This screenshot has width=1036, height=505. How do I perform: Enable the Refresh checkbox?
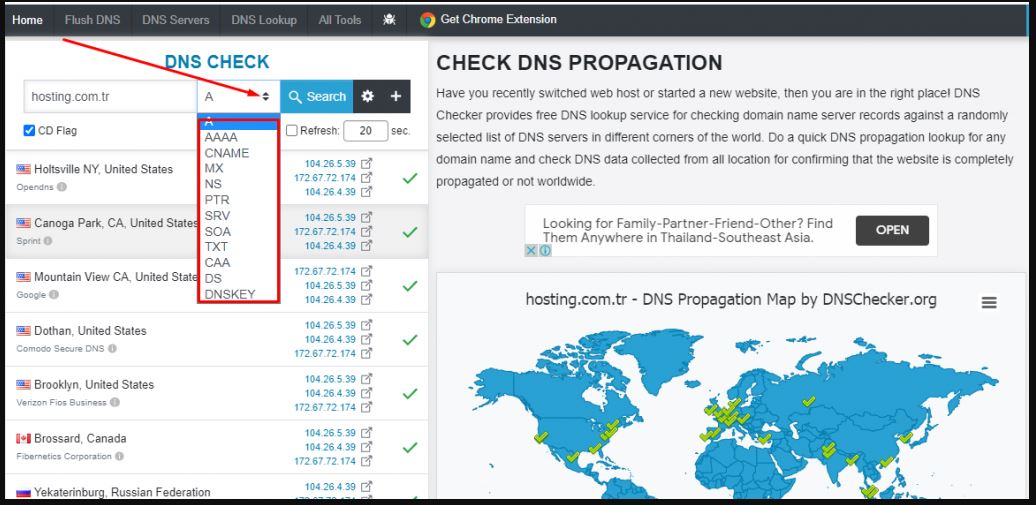pos(292,131)
